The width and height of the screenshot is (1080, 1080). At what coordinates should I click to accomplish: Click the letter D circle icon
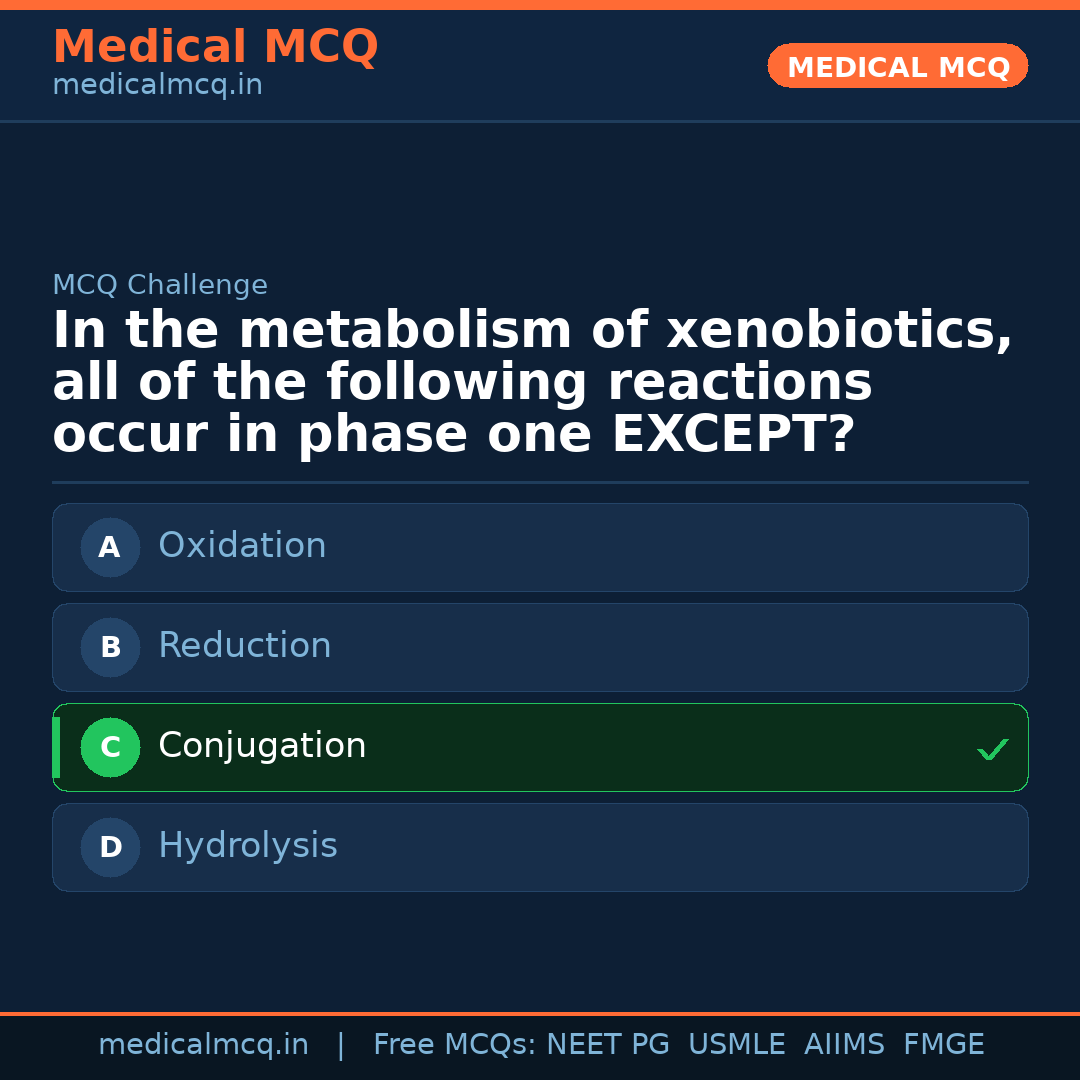coord(110,847)
